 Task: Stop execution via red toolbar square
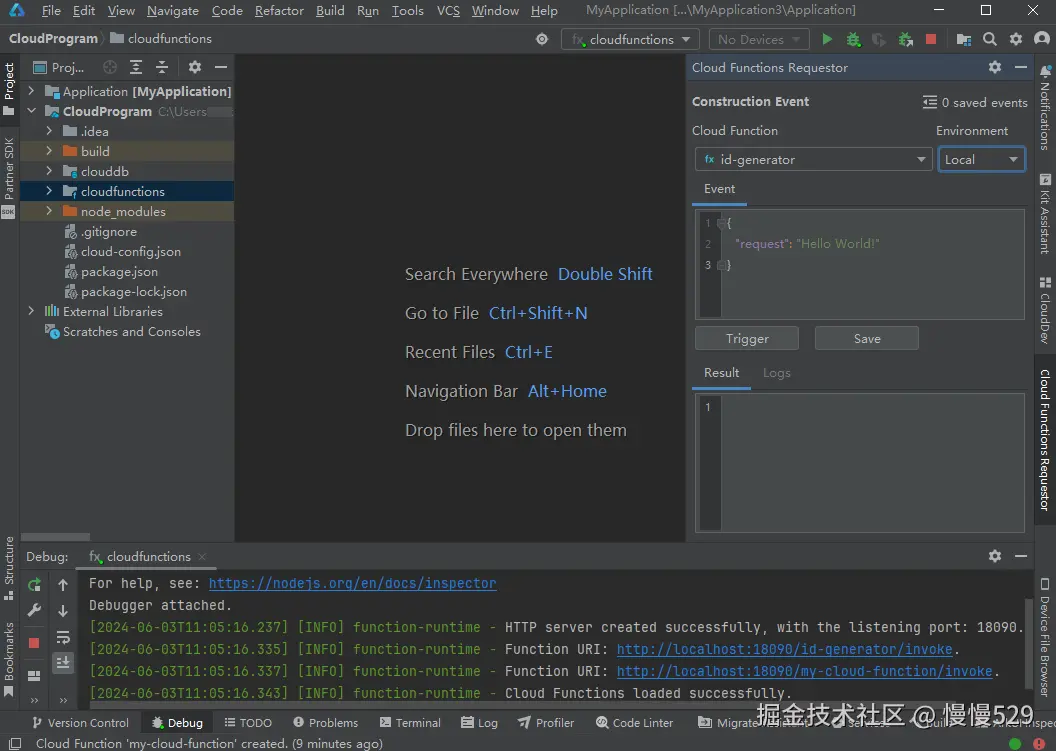click(931, 39)
